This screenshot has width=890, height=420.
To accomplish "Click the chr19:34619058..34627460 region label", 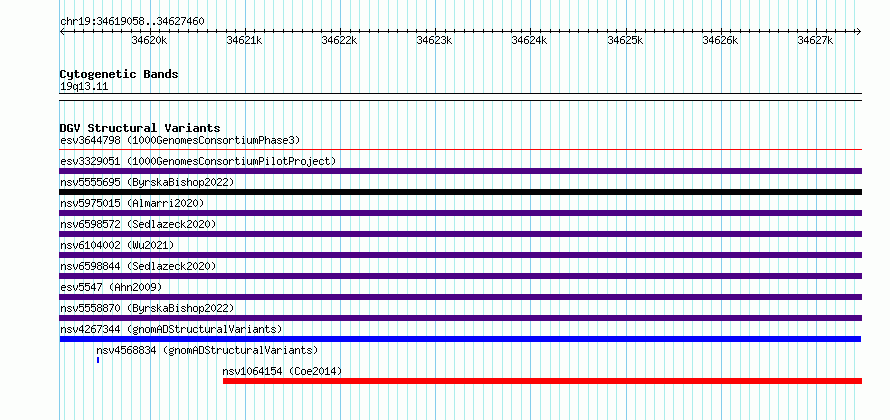I will click(x=132, y=22).
